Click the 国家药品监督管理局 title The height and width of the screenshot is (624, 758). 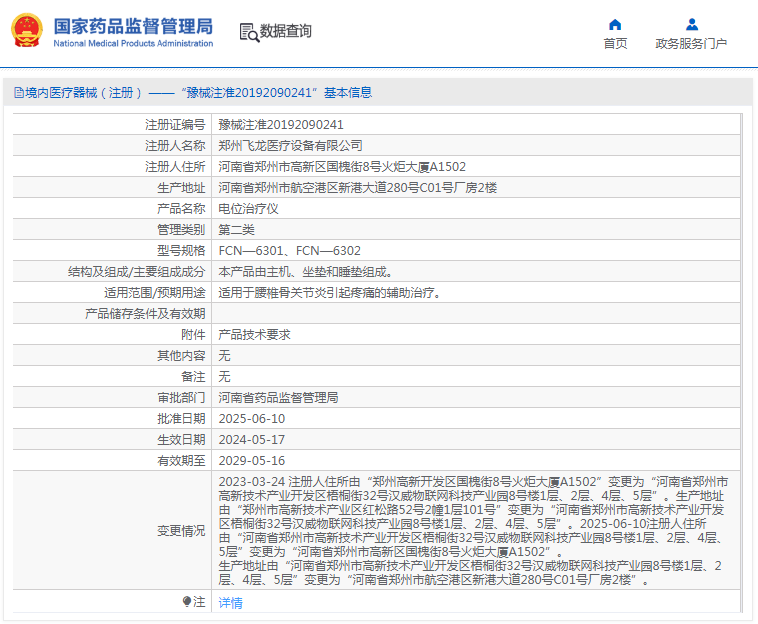click(x=133, y=26)
